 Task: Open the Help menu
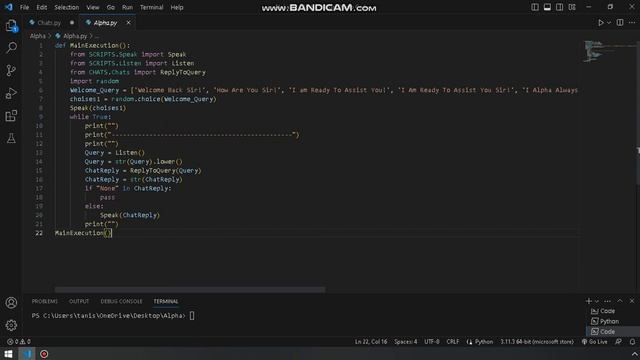(177, 7)
